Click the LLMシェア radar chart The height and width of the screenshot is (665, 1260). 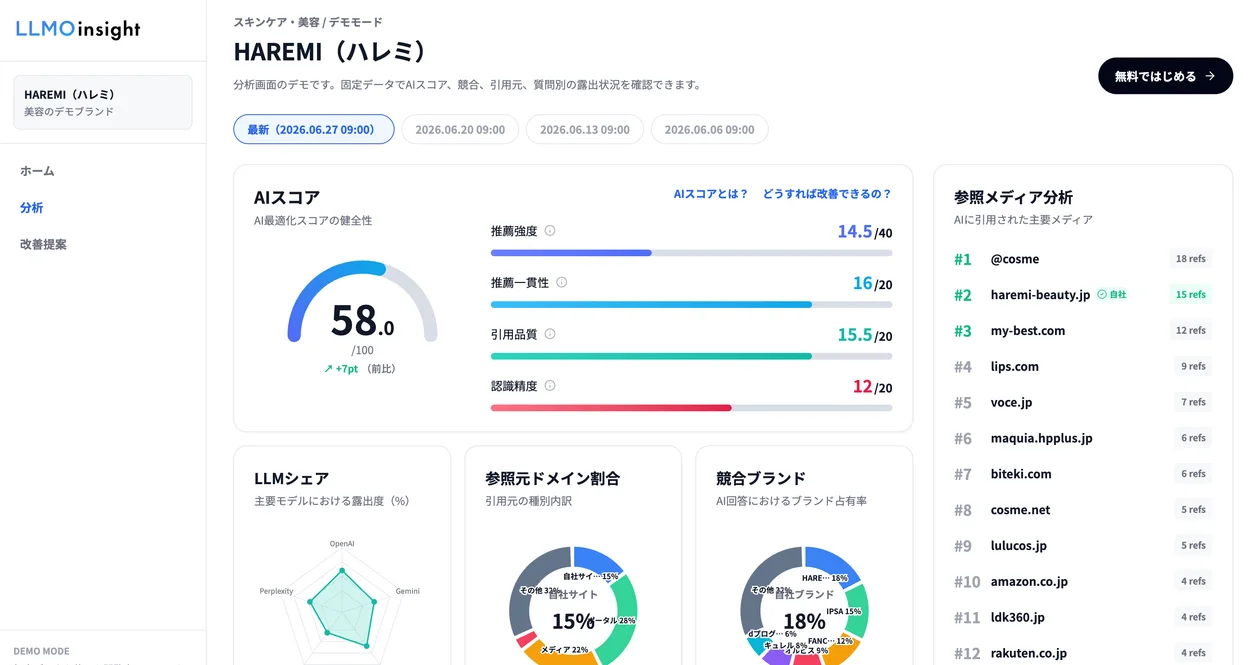(342, 605)
